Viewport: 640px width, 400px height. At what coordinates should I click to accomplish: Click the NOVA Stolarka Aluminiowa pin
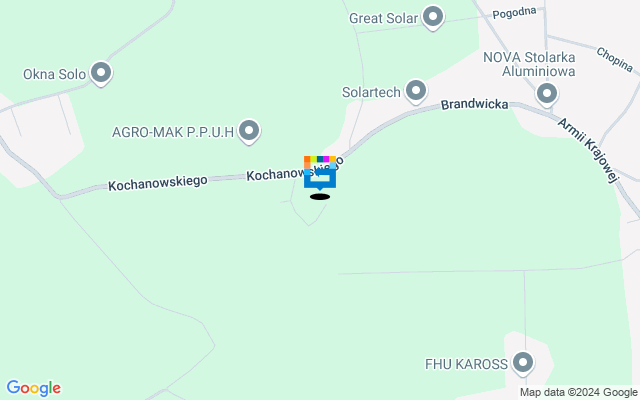[x=547, y=95]
